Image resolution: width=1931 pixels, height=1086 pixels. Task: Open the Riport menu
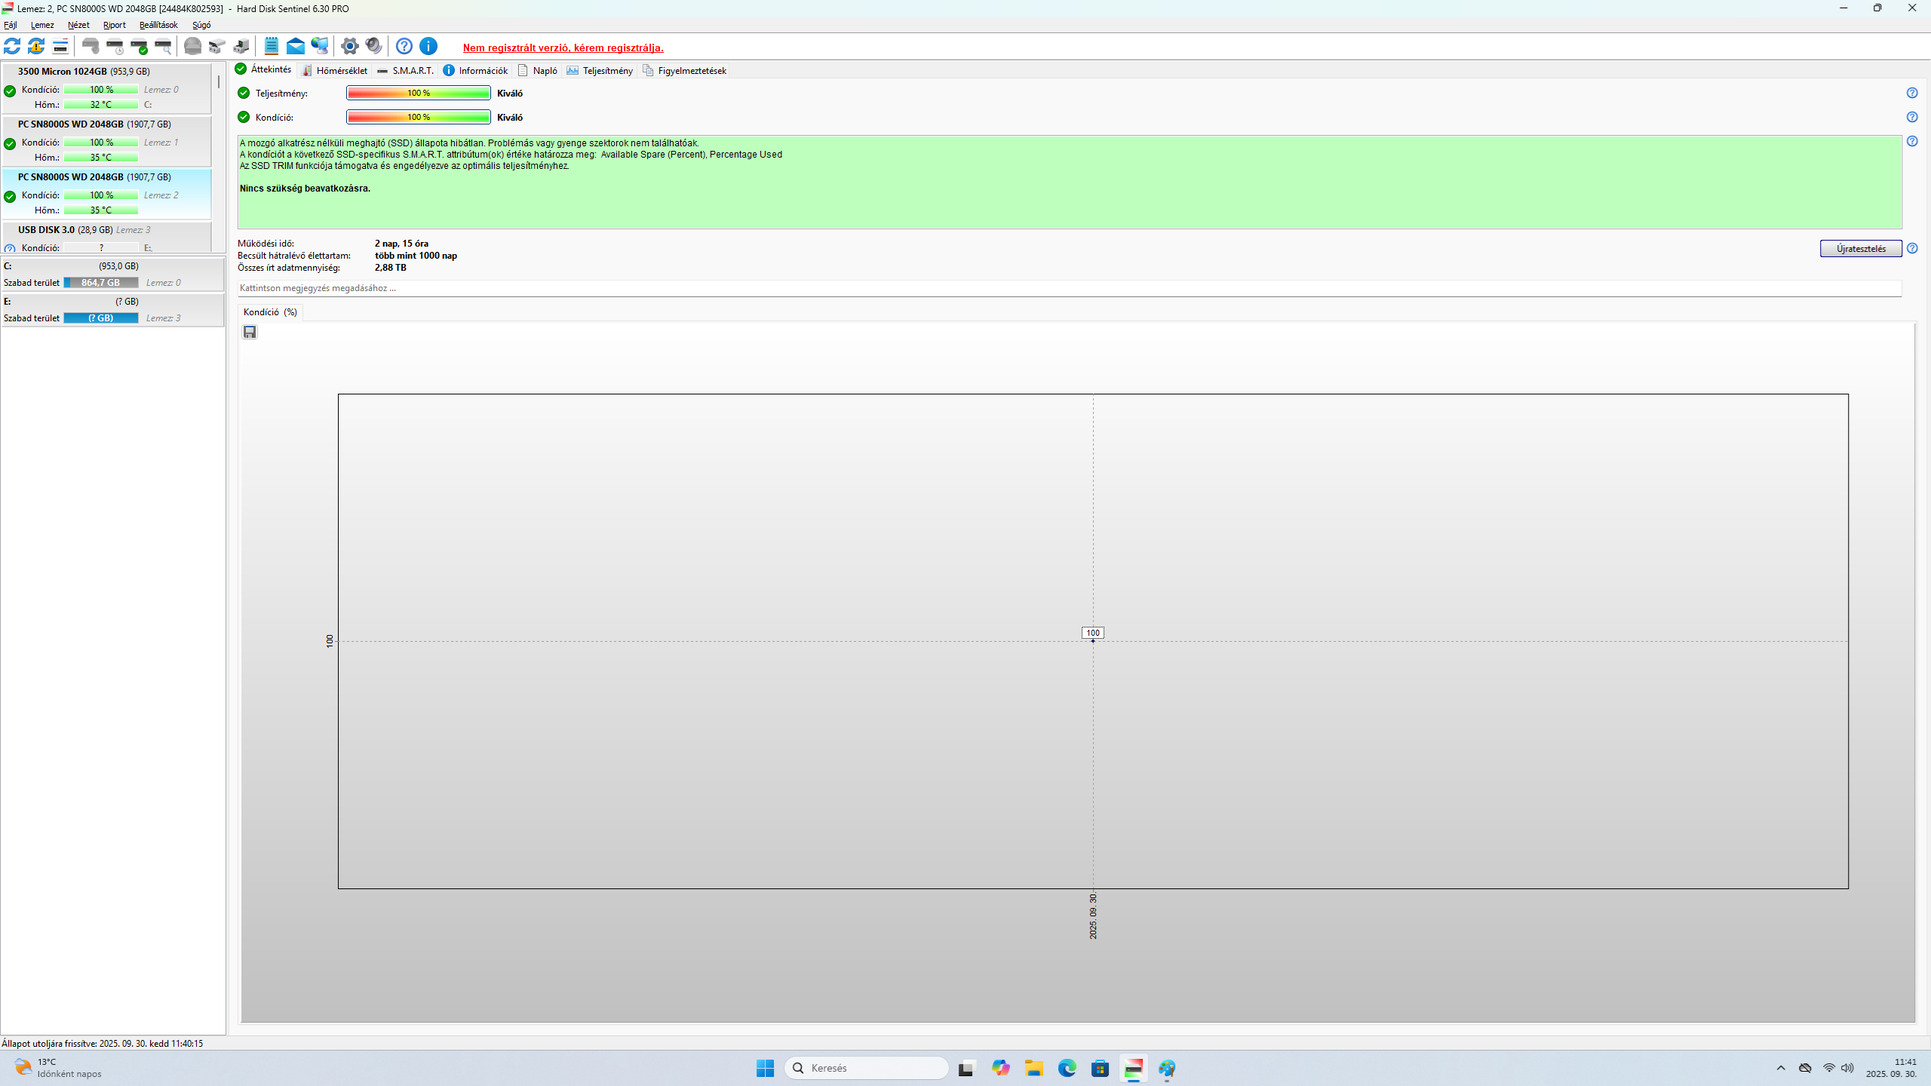(x=114, y=25)
